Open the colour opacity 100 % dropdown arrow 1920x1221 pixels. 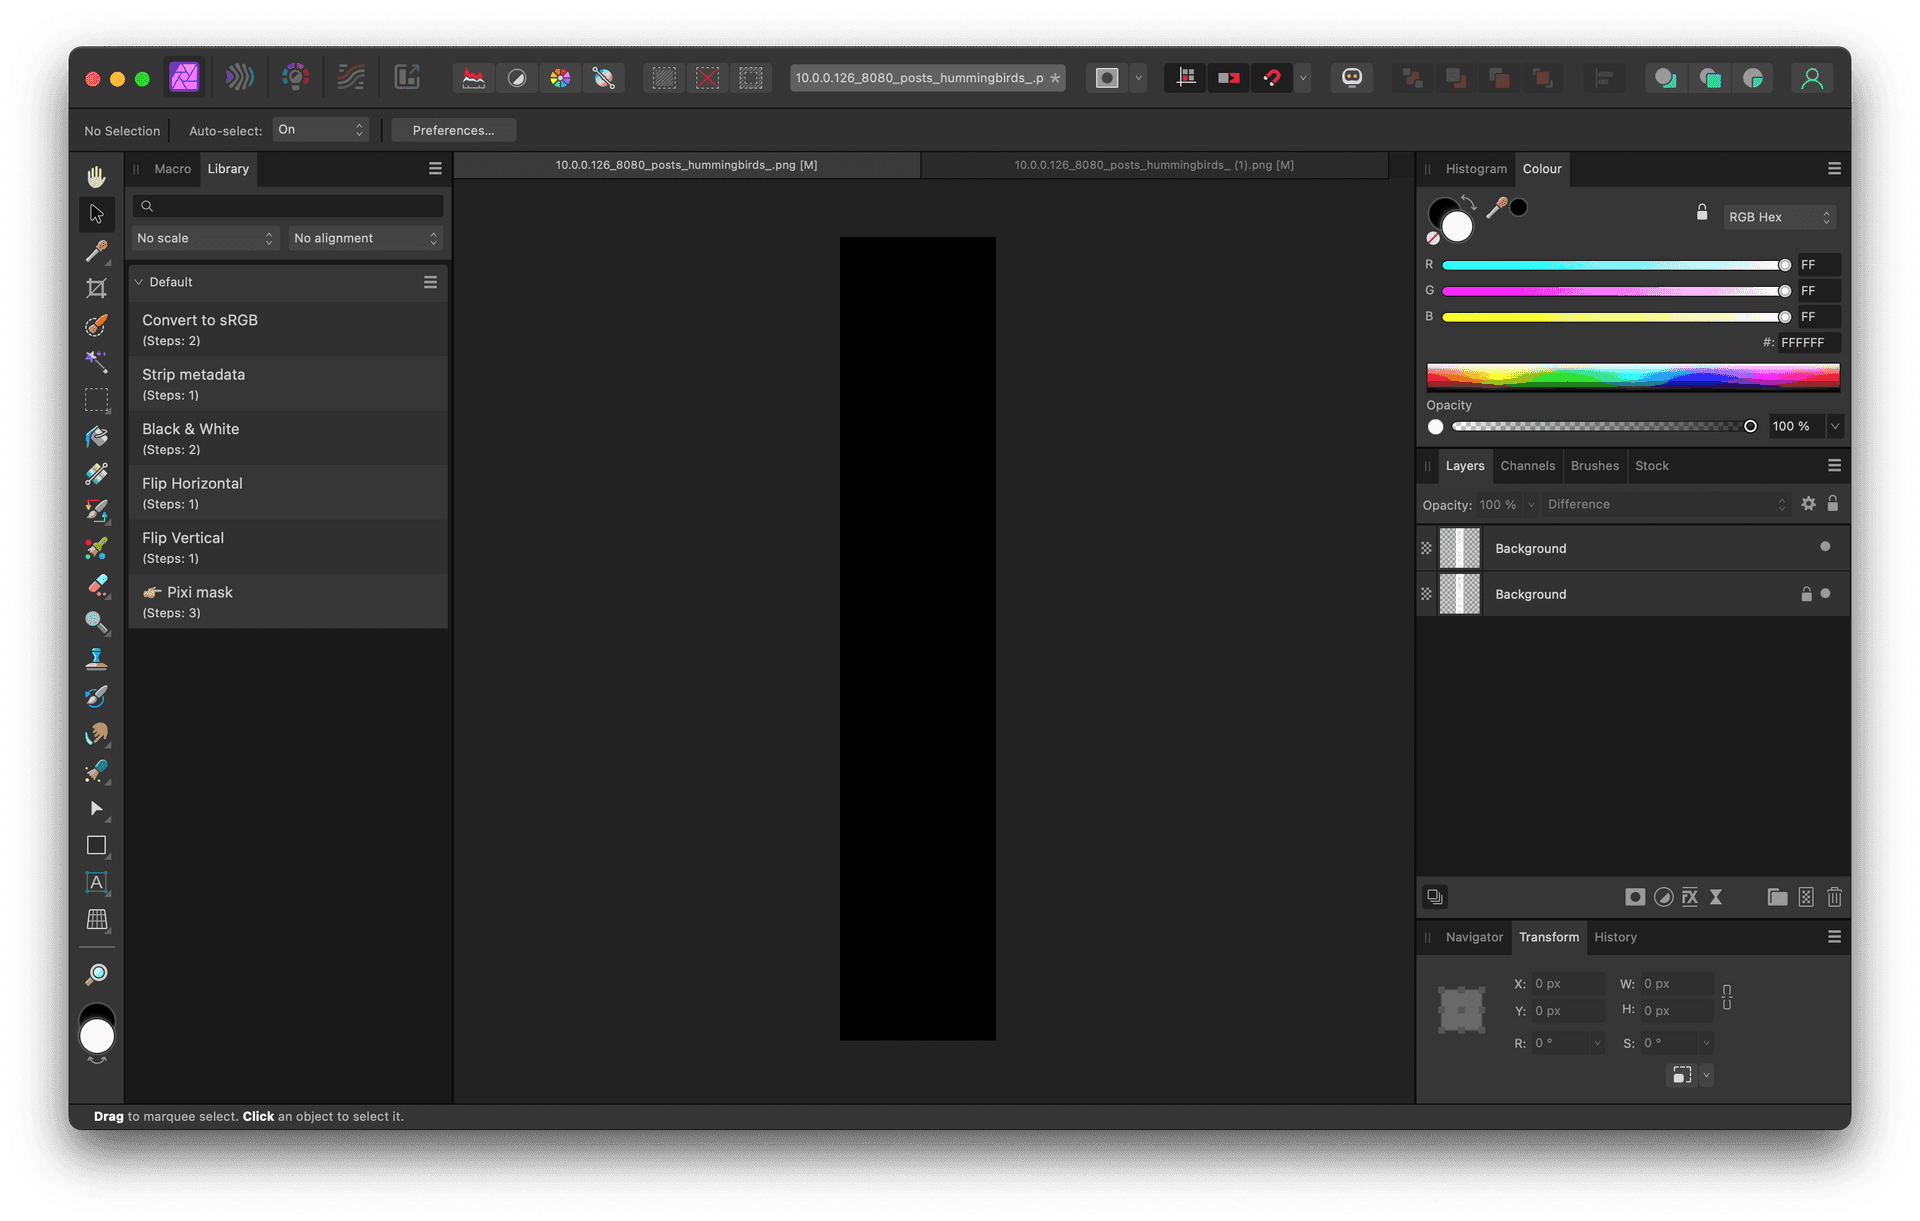(x=1835, y=426)
